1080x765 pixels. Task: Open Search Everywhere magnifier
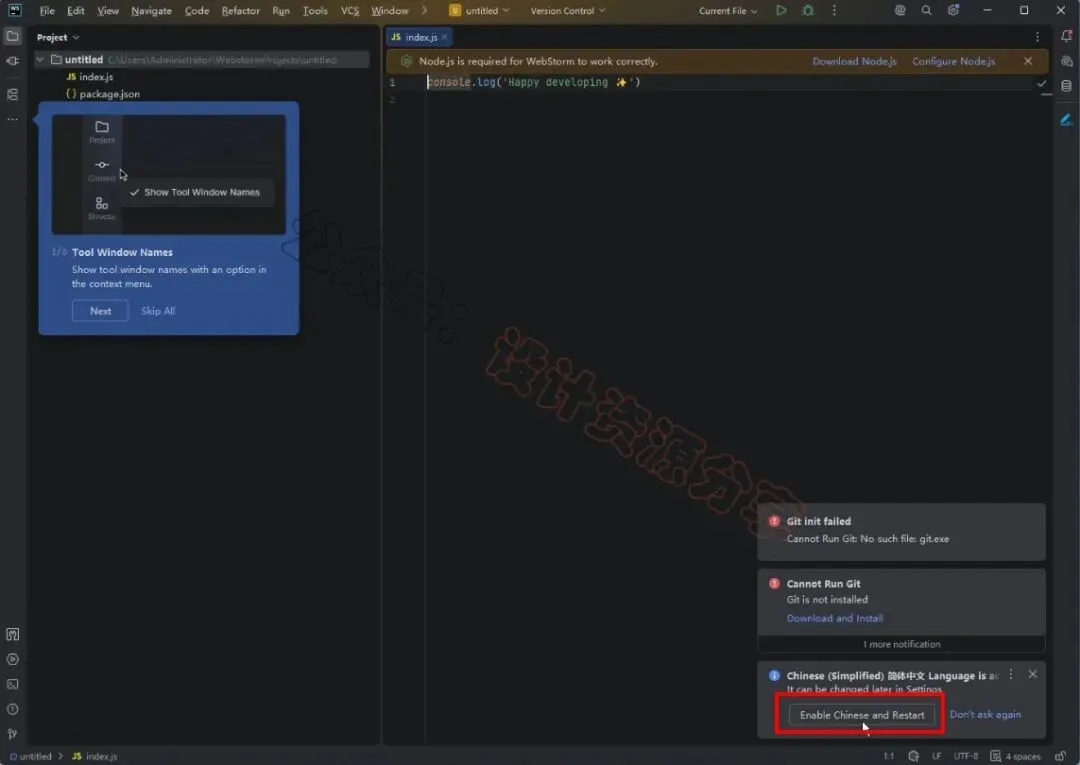coord(926,10)
